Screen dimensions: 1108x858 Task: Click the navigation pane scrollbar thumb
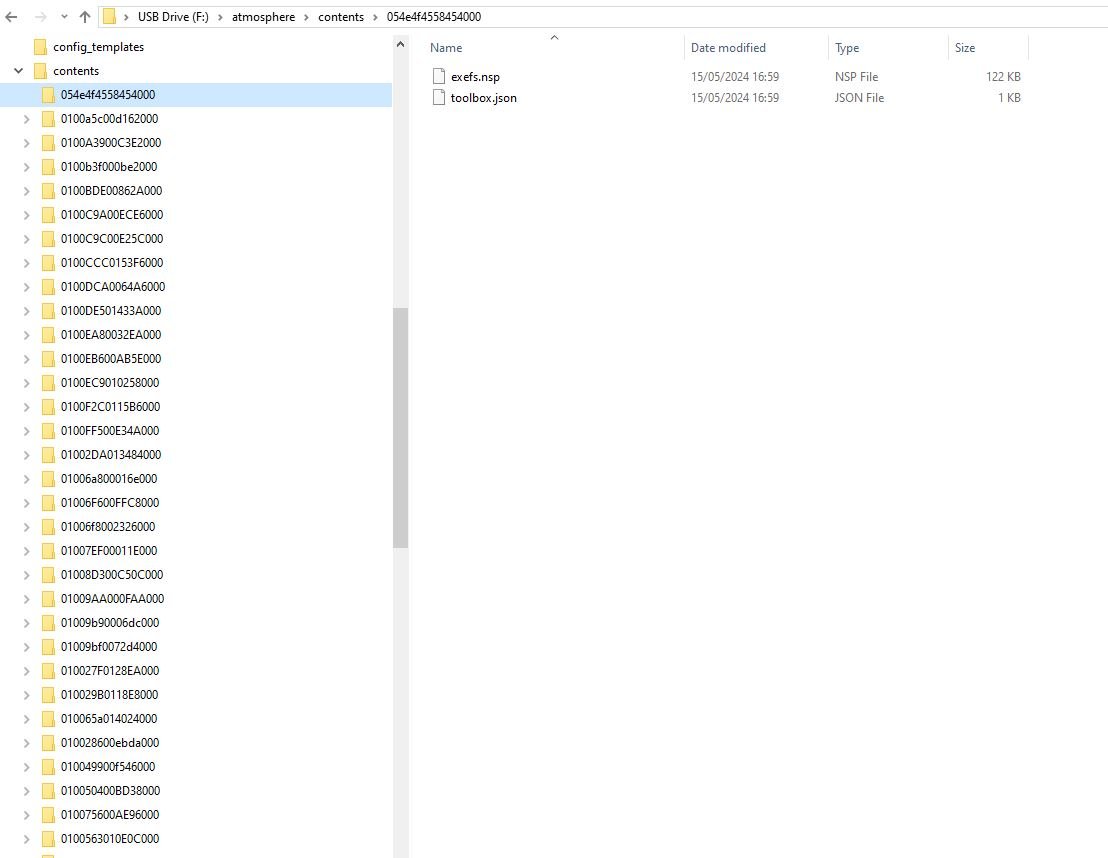(x=401, y=428)
